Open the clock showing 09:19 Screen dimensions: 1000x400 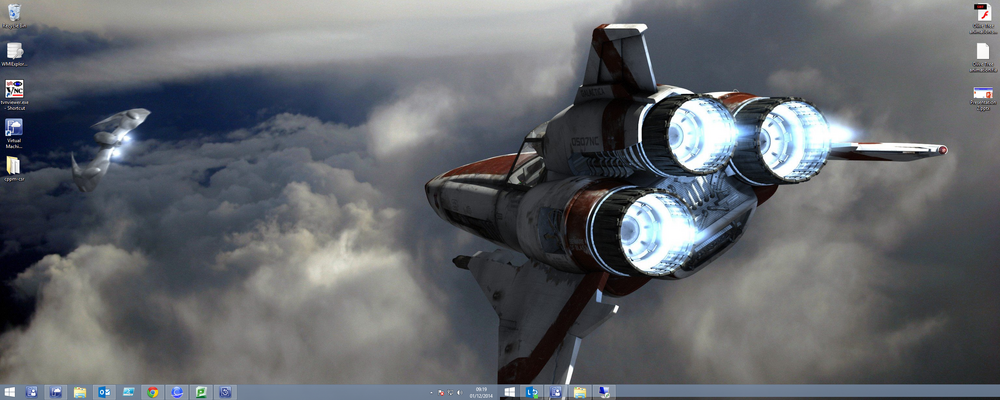pos(482,392)
